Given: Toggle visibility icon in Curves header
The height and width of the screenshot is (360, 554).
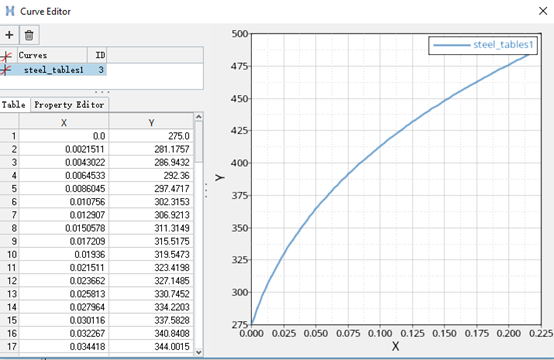Looking at the screenshot, I should (6, 55).
